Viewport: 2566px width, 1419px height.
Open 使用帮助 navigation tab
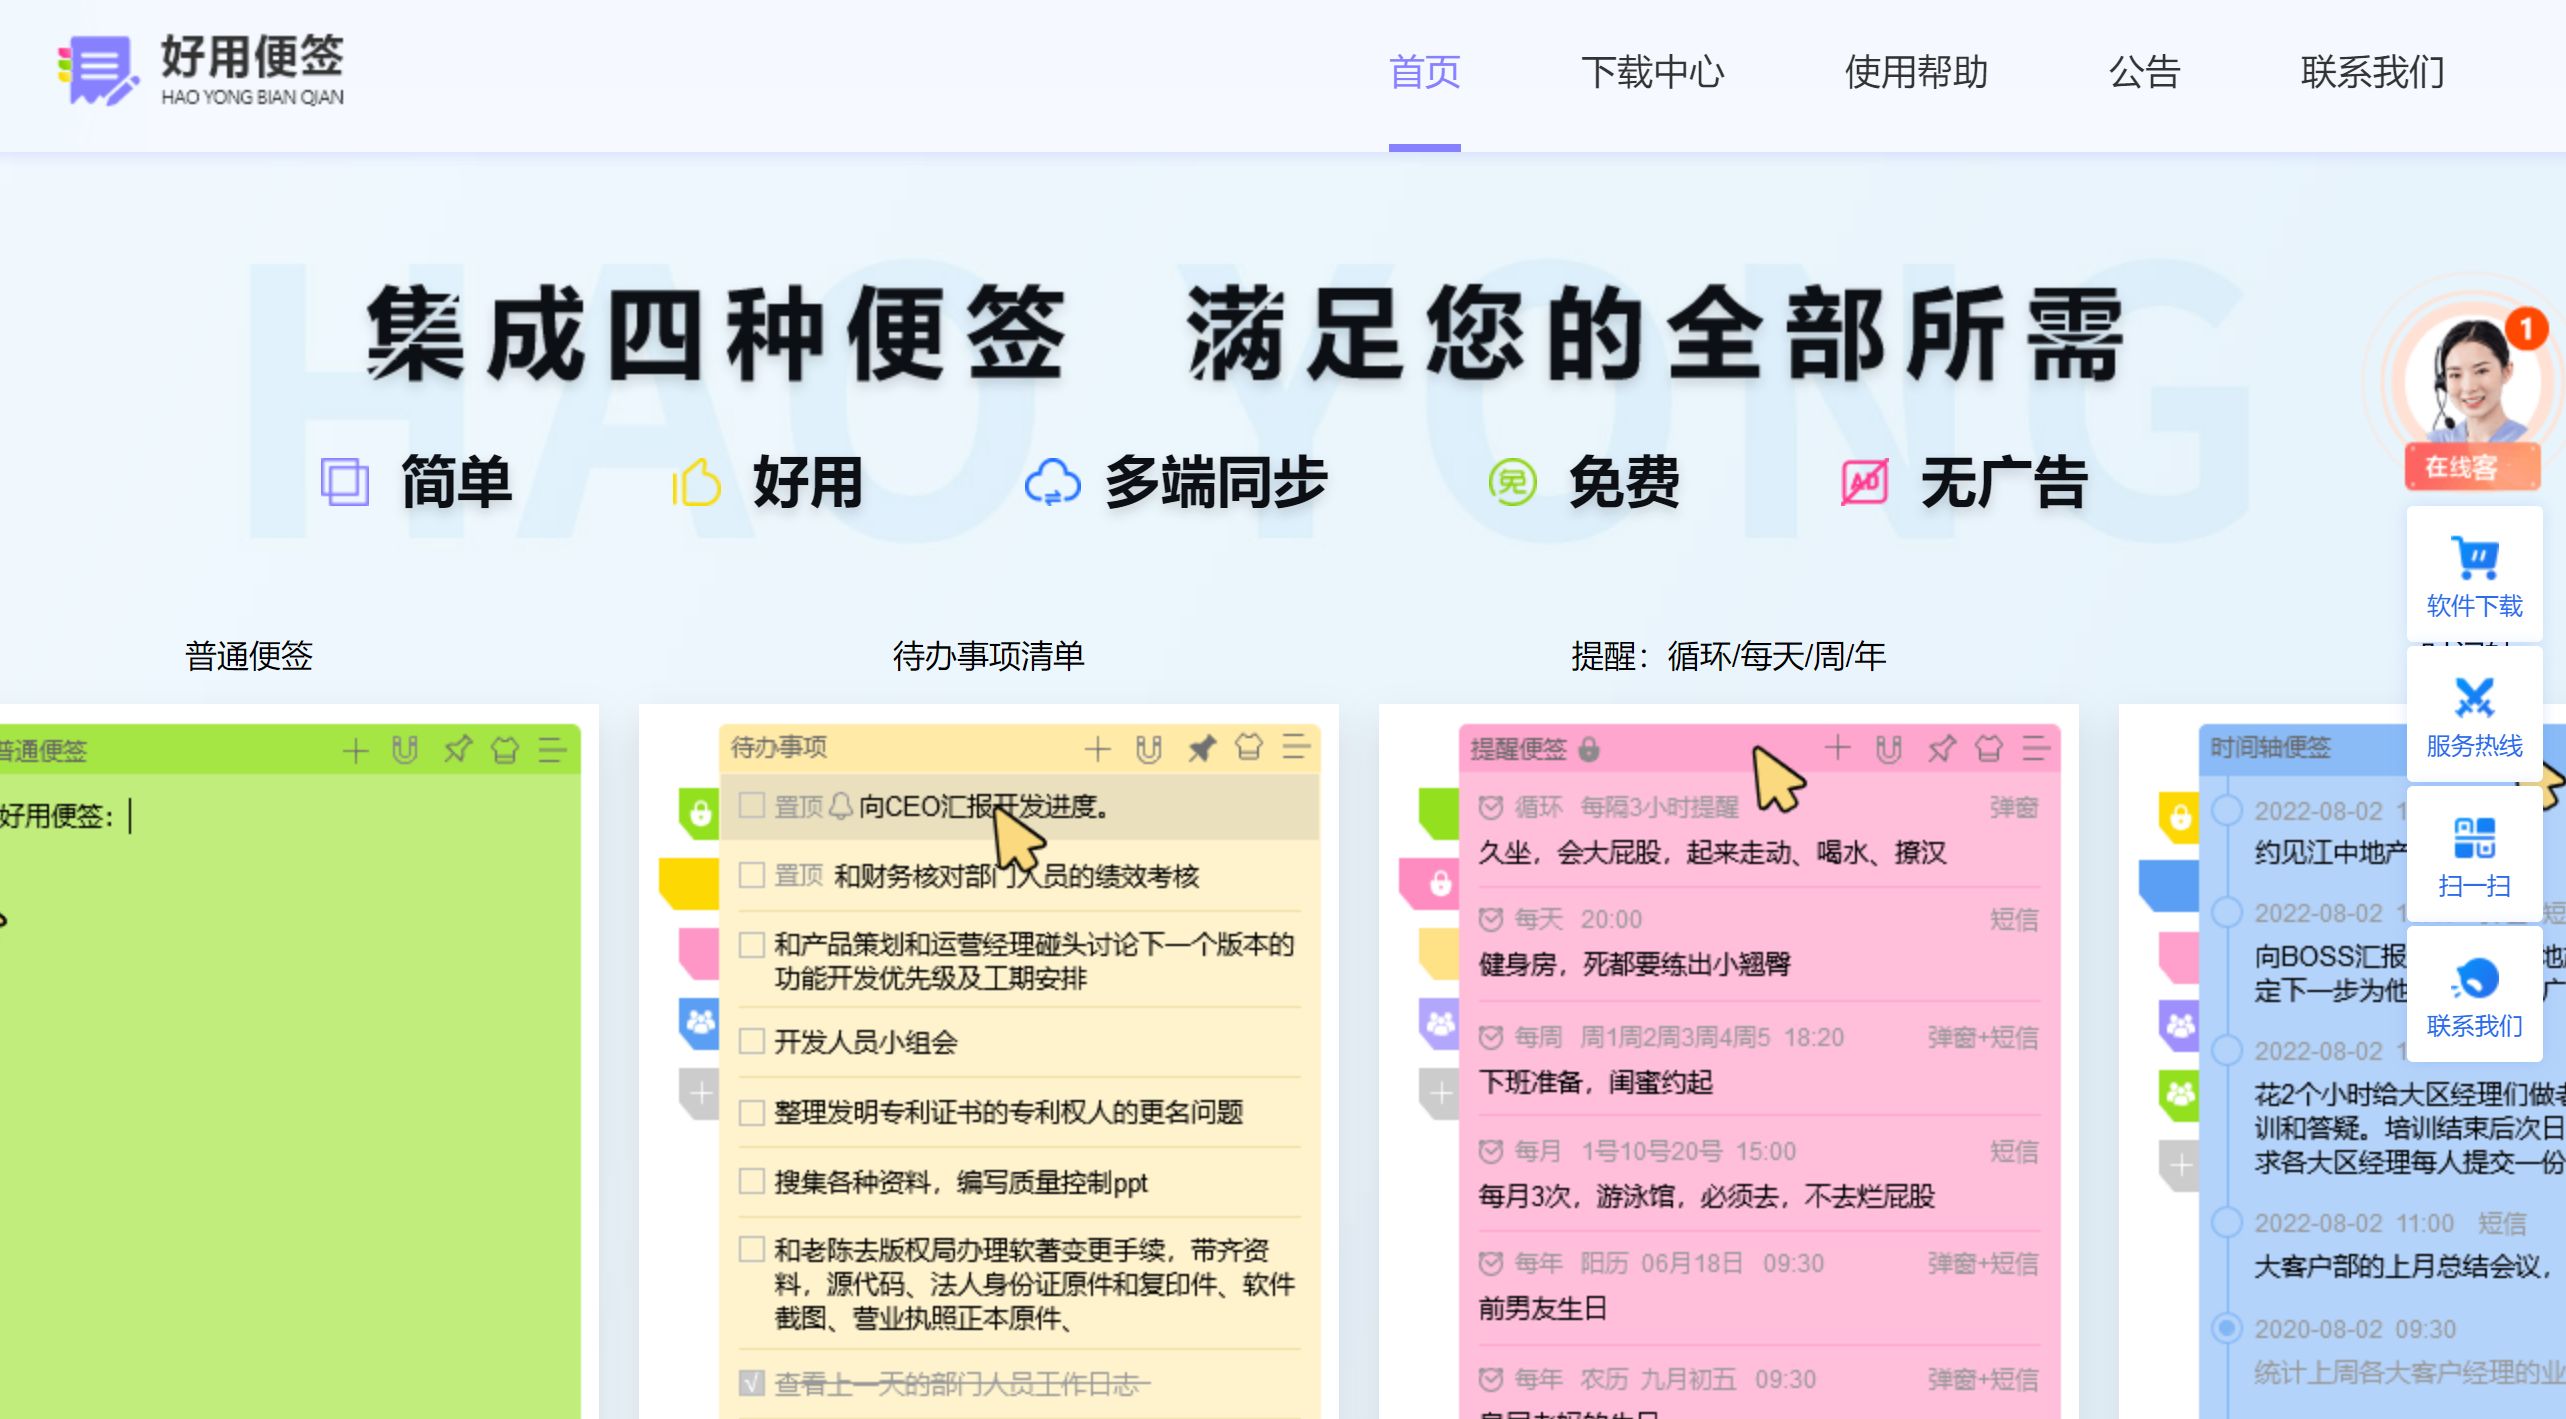coord(1916,72)
